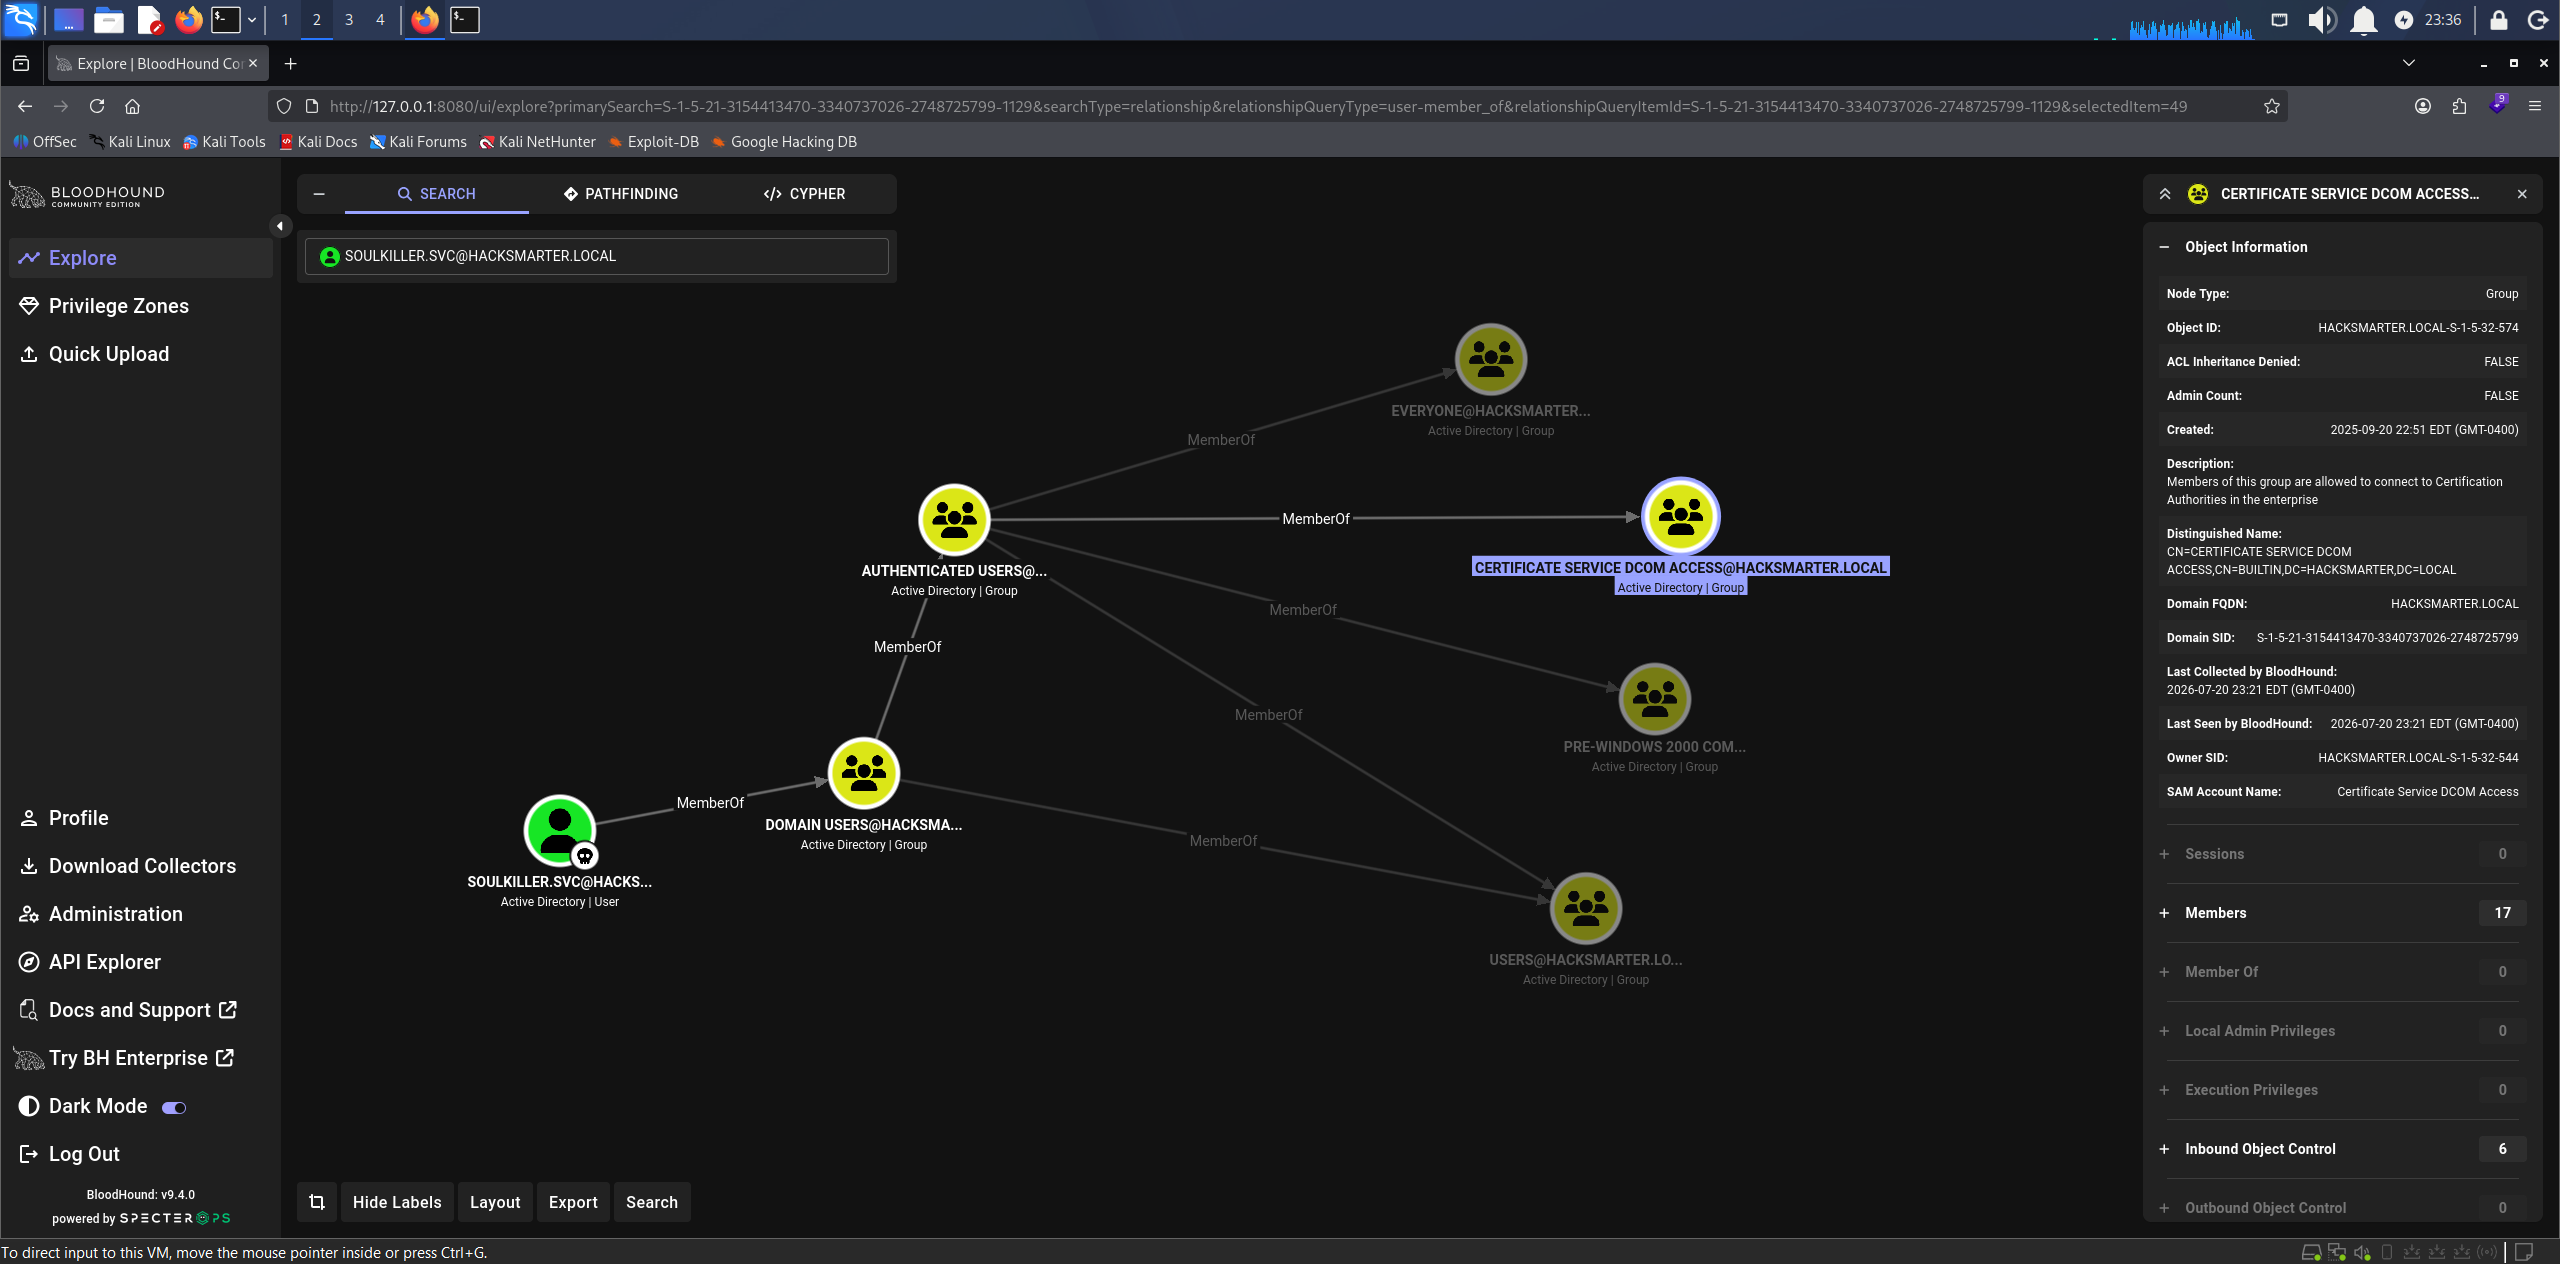This screenshot has width=2560, height=1264.
Task: Open the Profile page
Action: (140, 818)
